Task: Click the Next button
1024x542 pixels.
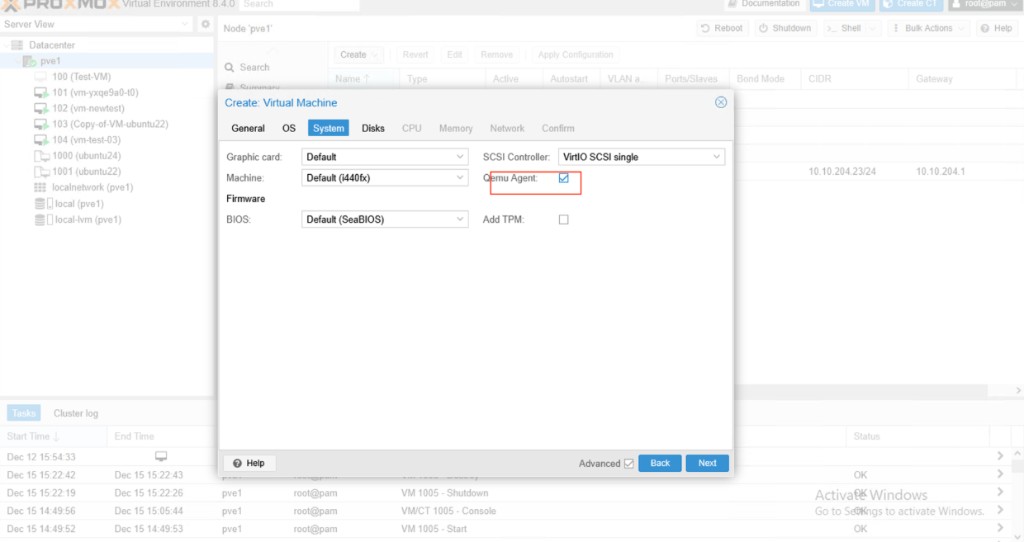Action: (707, 463)
